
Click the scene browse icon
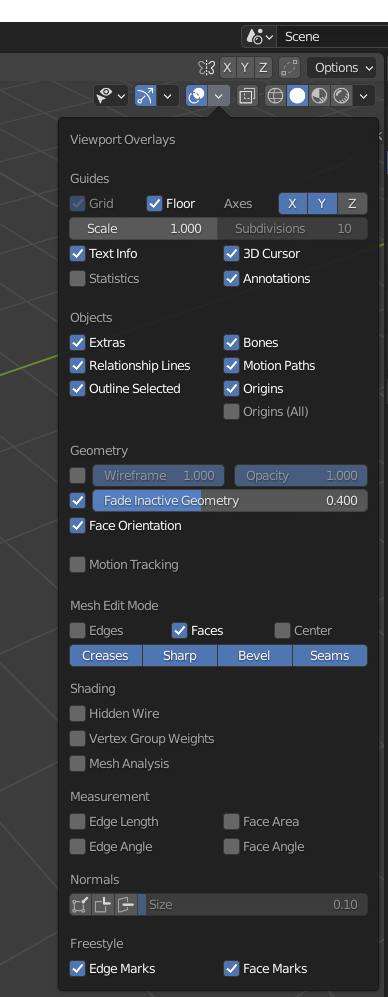pyautogui.click(x=259, y=37)
